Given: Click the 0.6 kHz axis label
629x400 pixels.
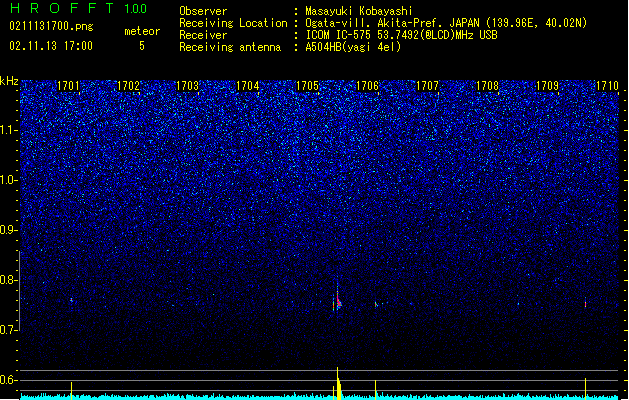Looking at the screenshot, I should 9,380.
